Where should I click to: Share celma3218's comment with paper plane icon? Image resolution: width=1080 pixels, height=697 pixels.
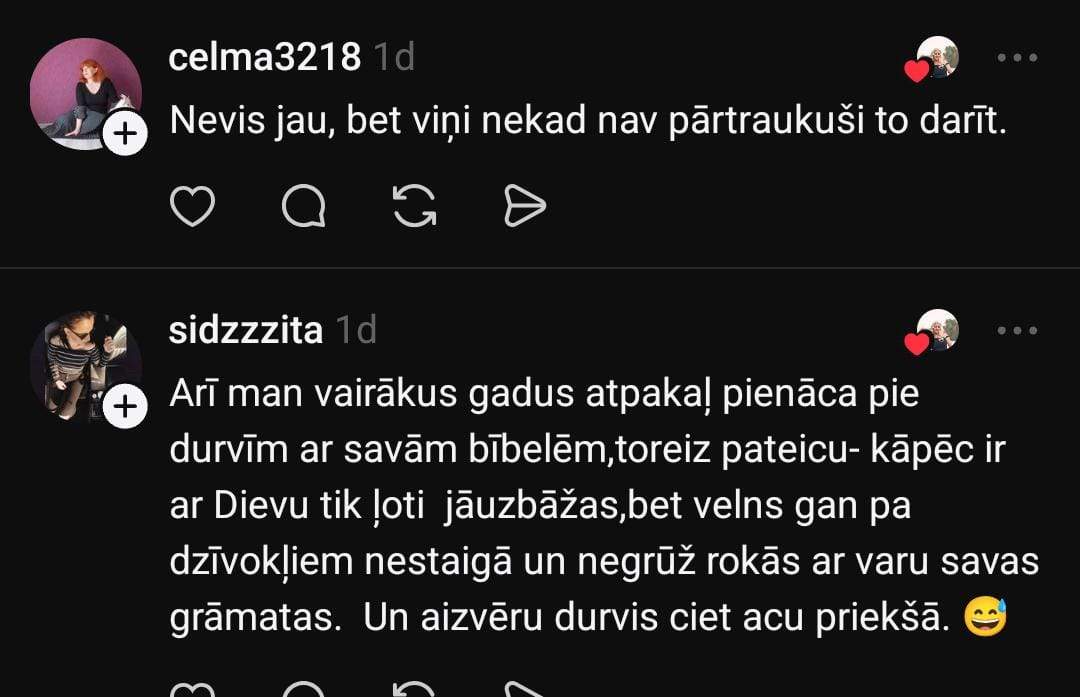tap(525, 206)
